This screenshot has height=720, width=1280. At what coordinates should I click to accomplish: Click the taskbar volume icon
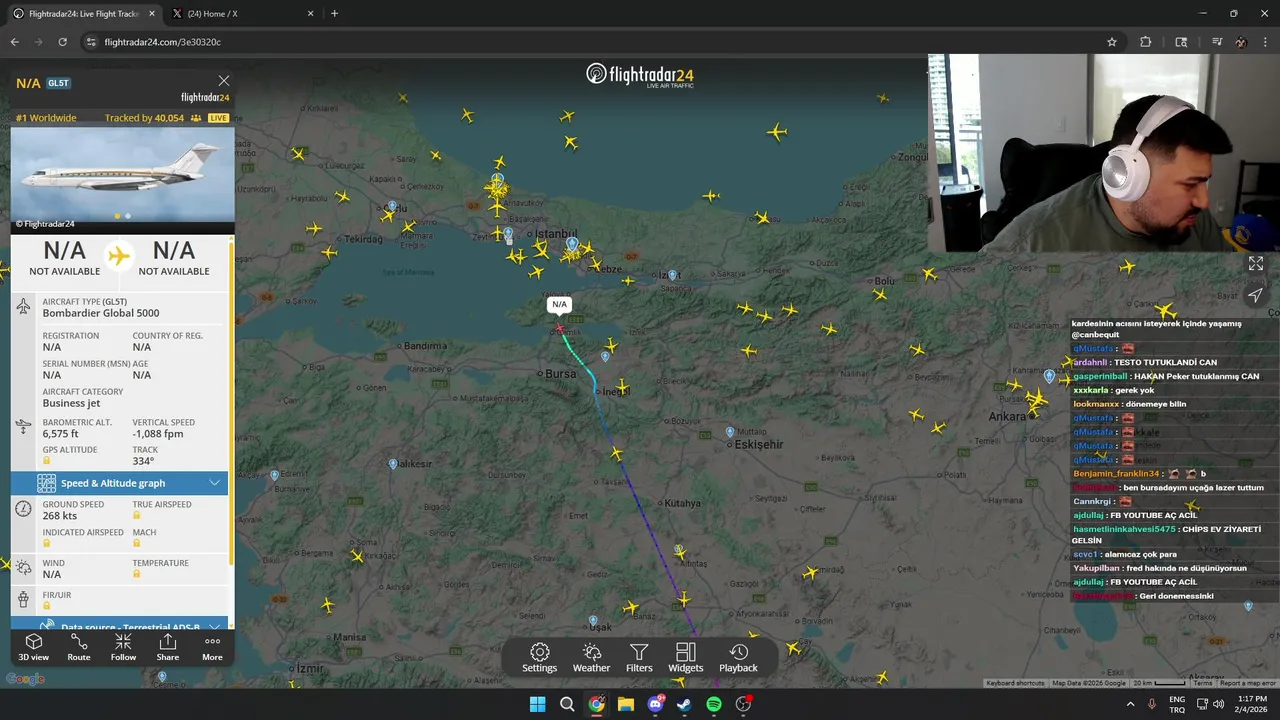pyautogui.click(x=1218, y=704)
